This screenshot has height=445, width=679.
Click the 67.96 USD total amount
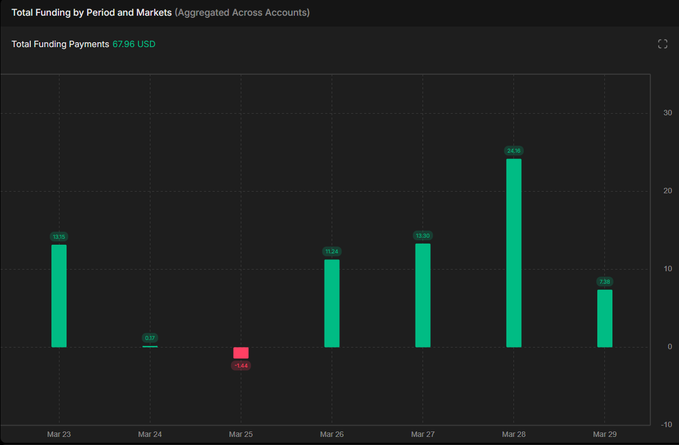[134, 44]
